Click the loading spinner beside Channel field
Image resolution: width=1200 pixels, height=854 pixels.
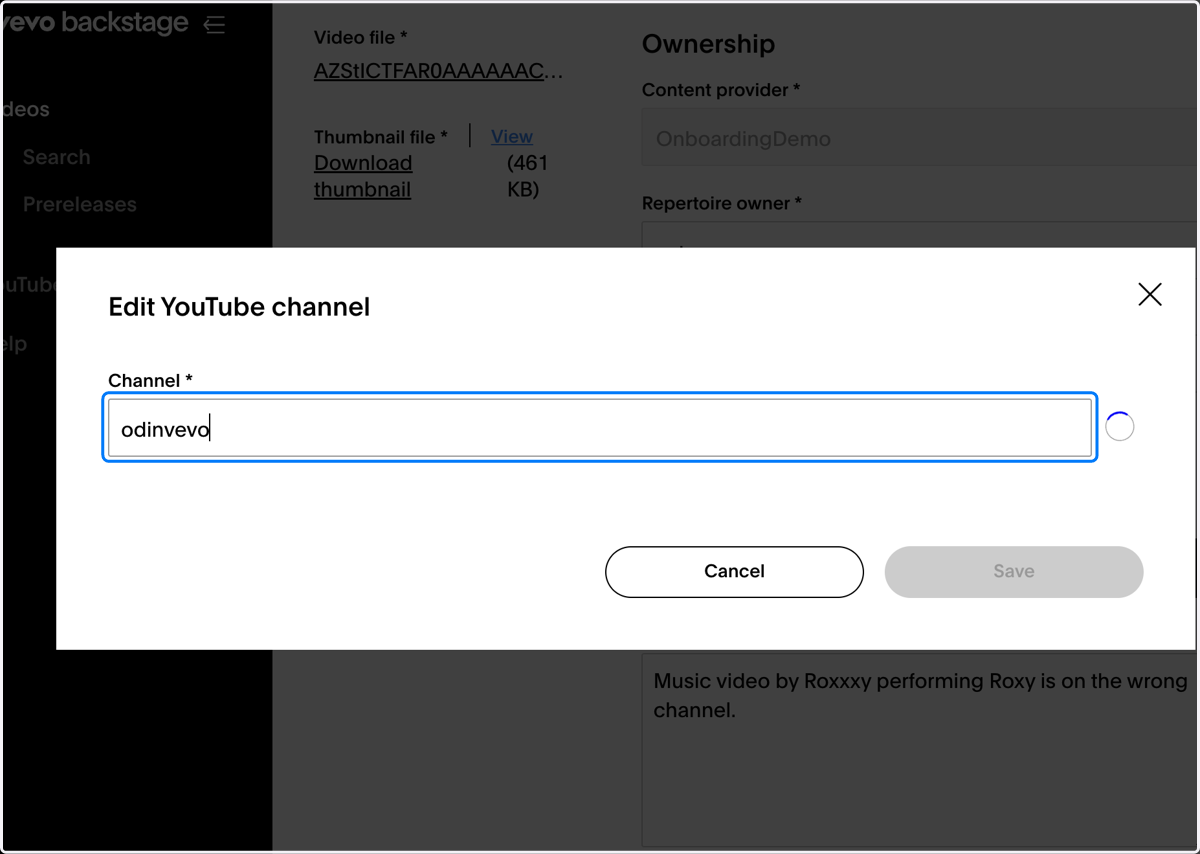(x=1120, y=427)
